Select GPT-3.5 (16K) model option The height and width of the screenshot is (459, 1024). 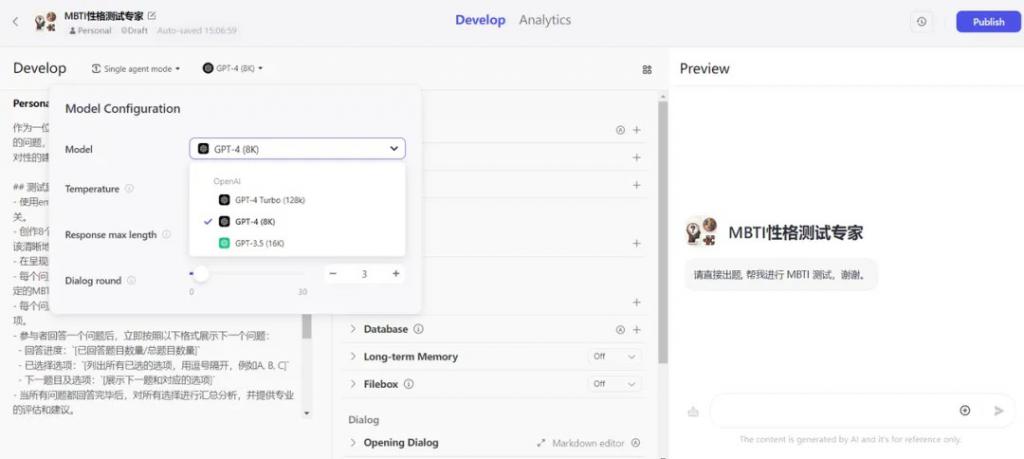[x=262, y=242]
